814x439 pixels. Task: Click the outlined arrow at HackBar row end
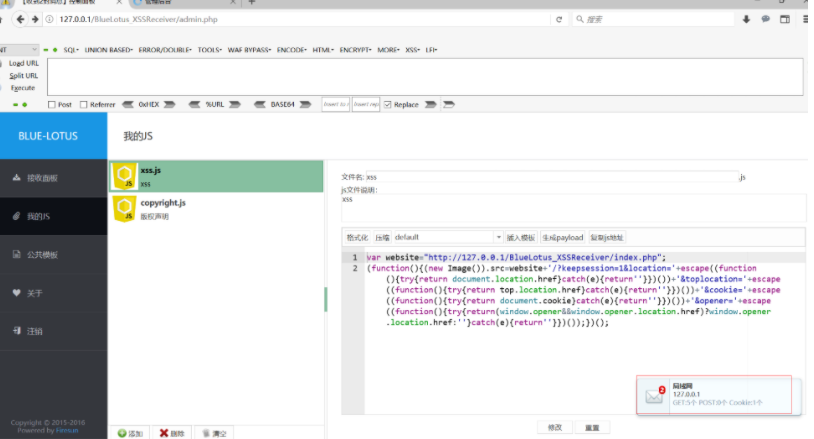449,104
